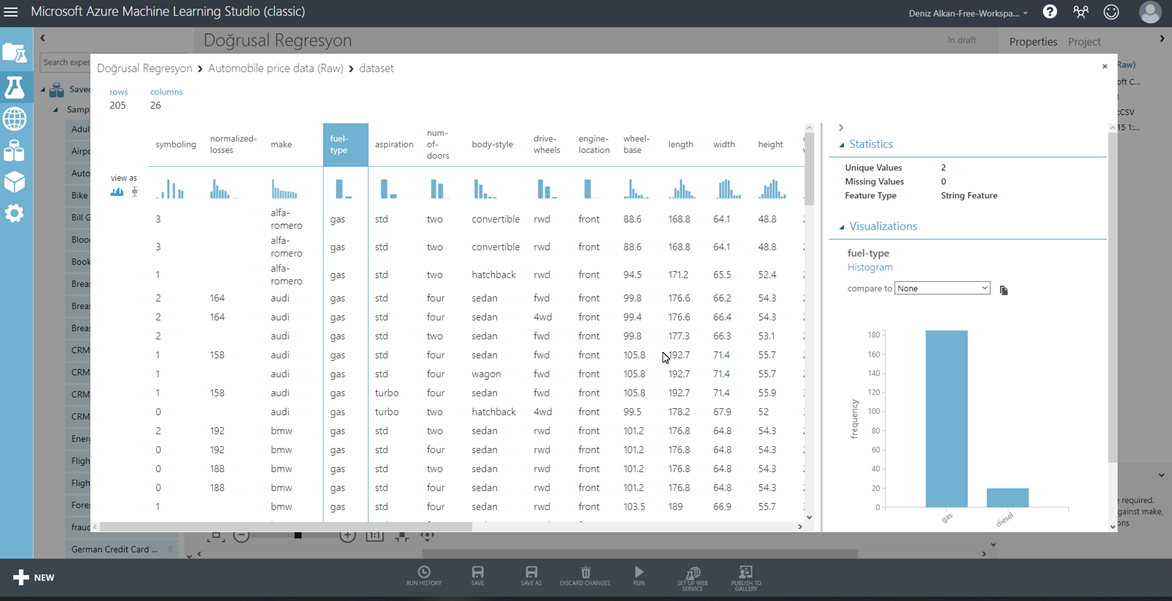Close the dataset visualization dialog
This screenshot has width=1172, height=601.
coord(1105,67)
